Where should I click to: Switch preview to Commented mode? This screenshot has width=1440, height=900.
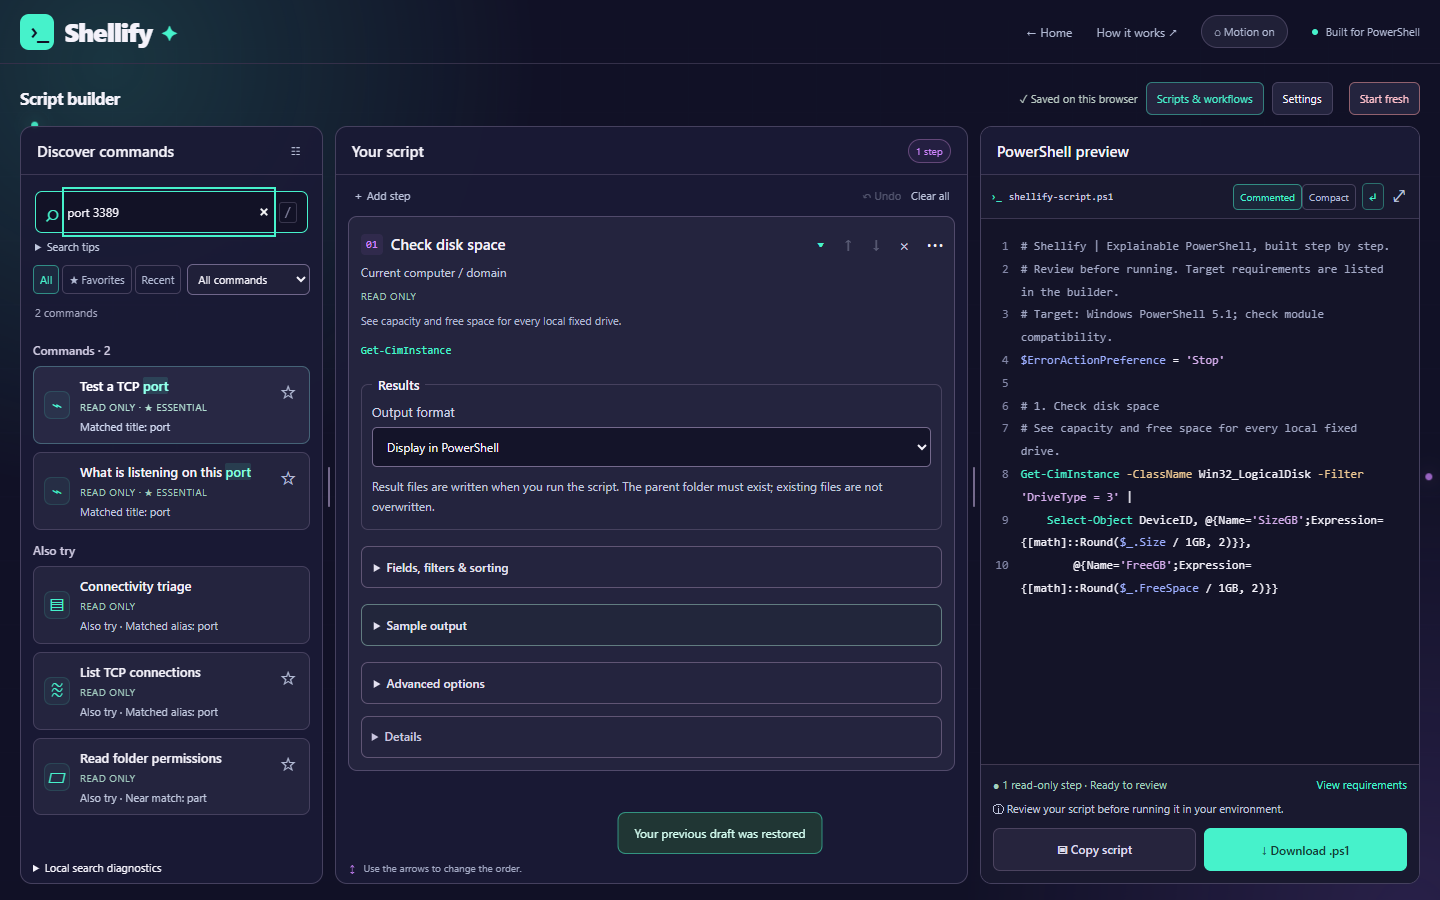(x=1267, y=197)
